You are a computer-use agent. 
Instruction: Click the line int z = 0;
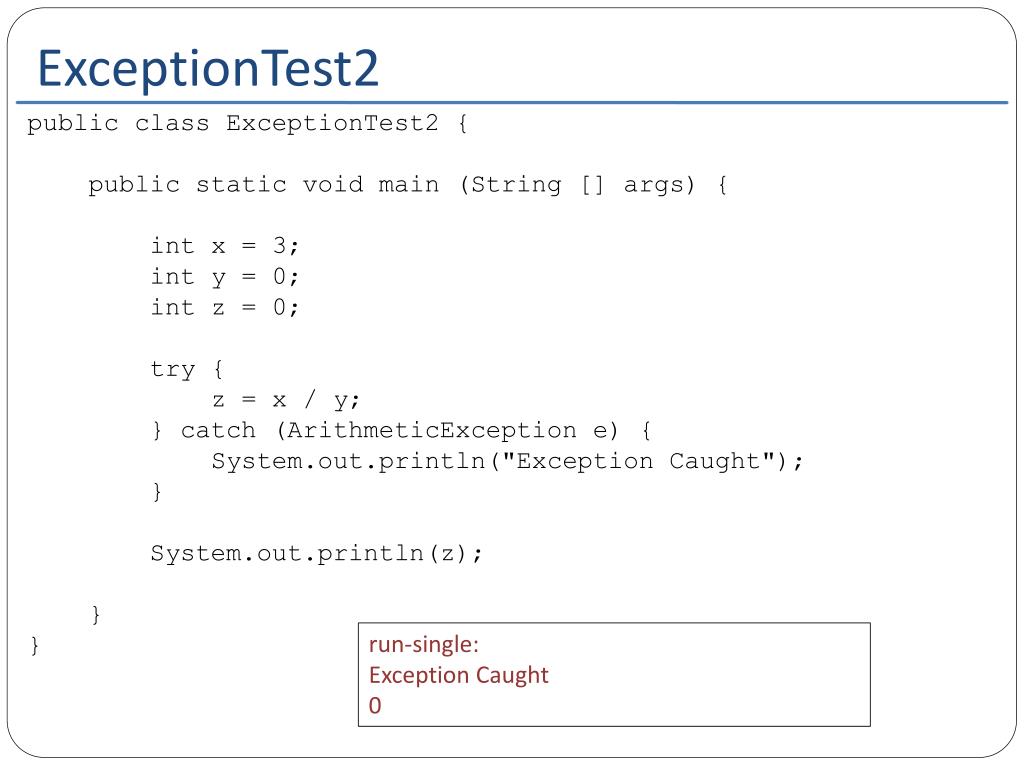225,307
